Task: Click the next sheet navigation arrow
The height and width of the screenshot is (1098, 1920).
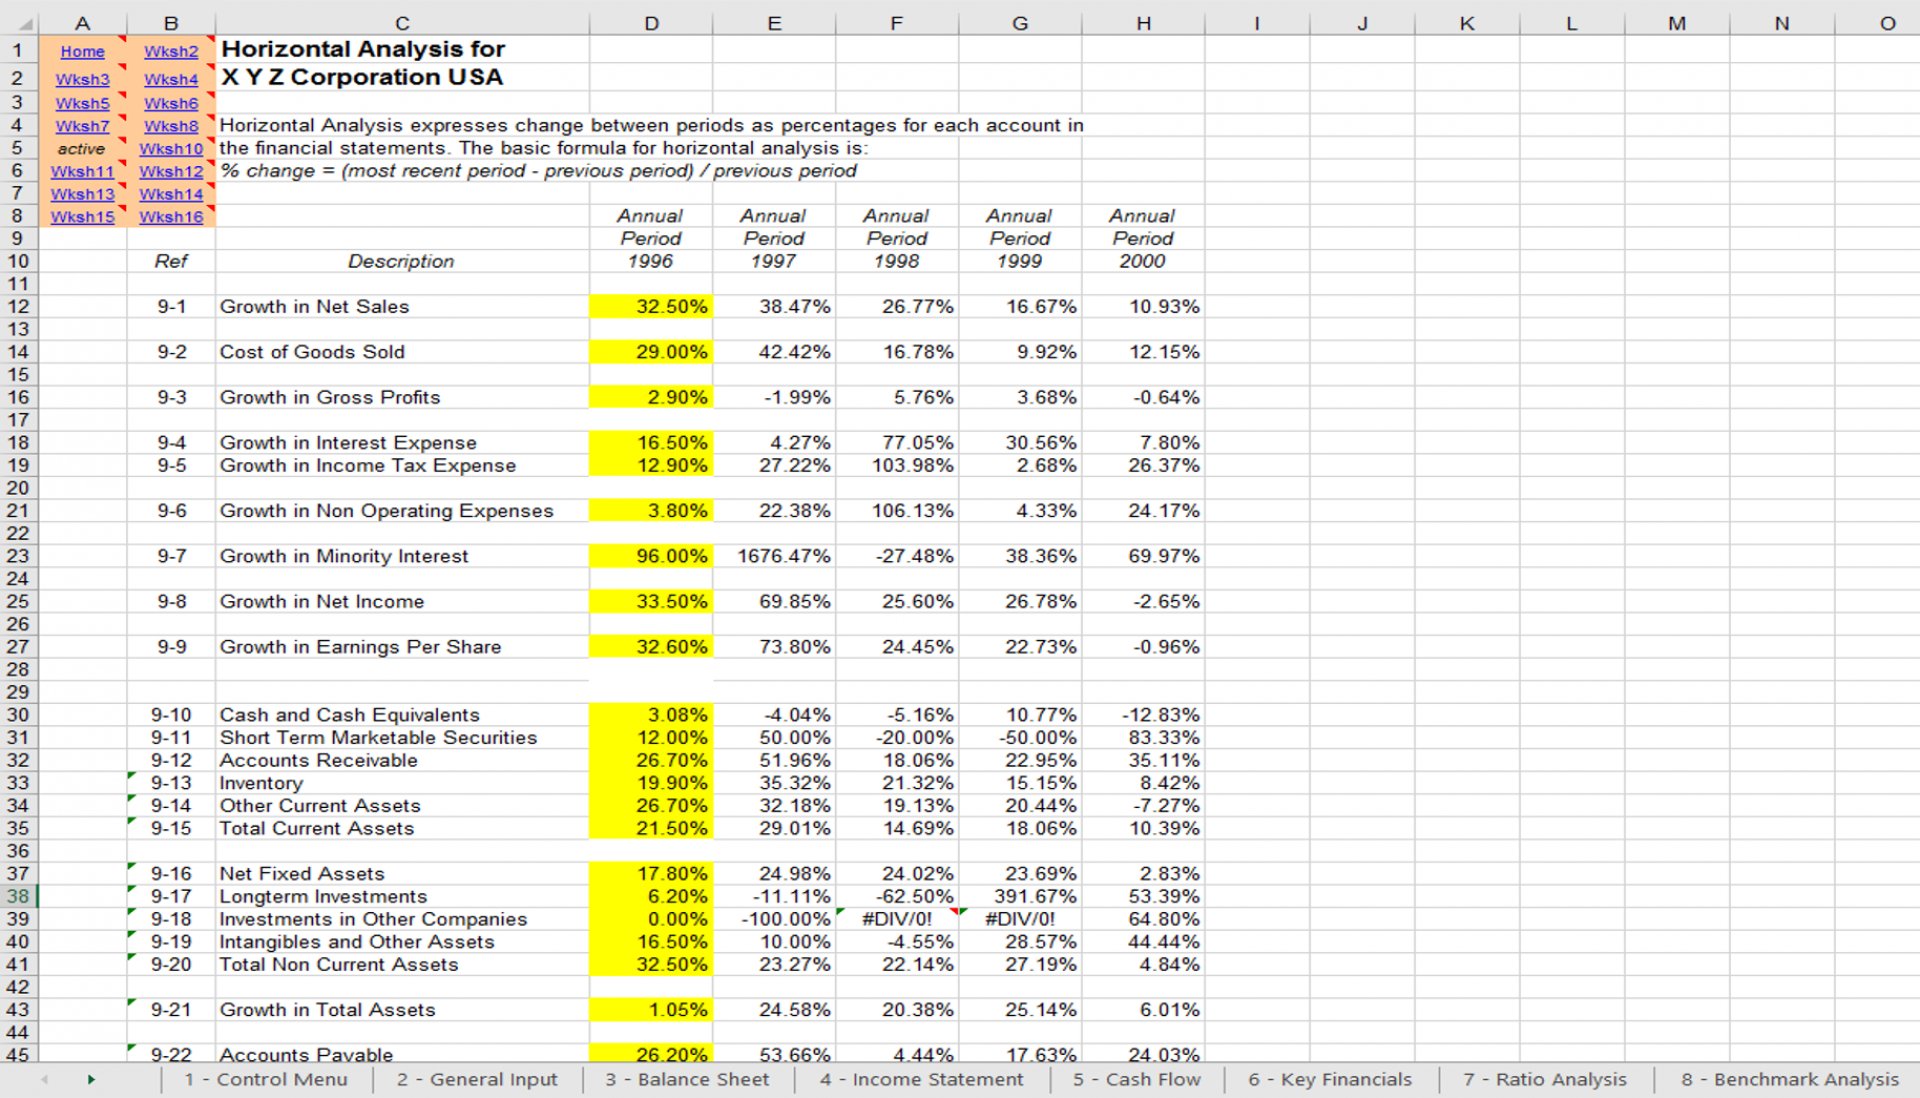Action: click(91, 1079)
